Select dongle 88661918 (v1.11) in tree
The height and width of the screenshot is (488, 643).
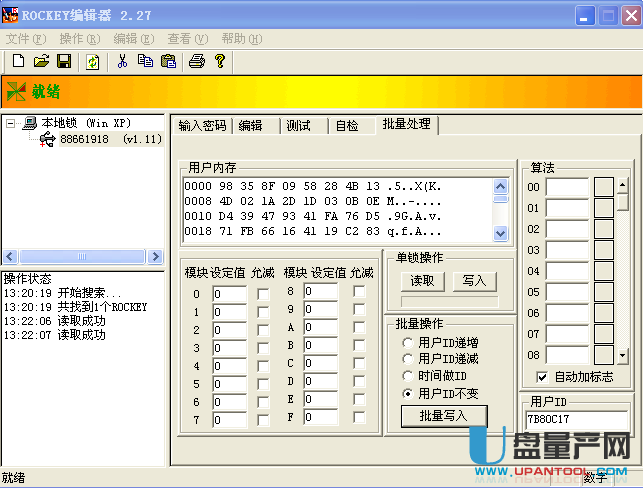point(111,139)
